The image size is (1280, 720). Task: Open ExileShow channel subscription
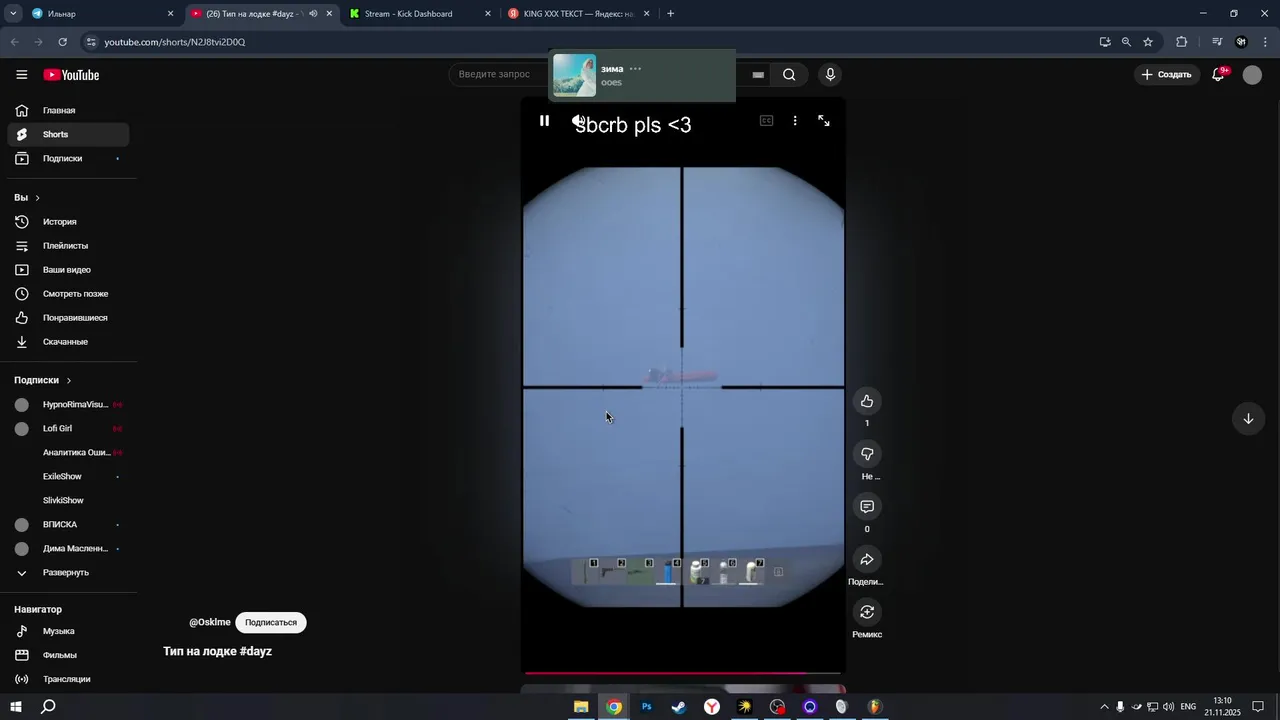click(68, 477)
